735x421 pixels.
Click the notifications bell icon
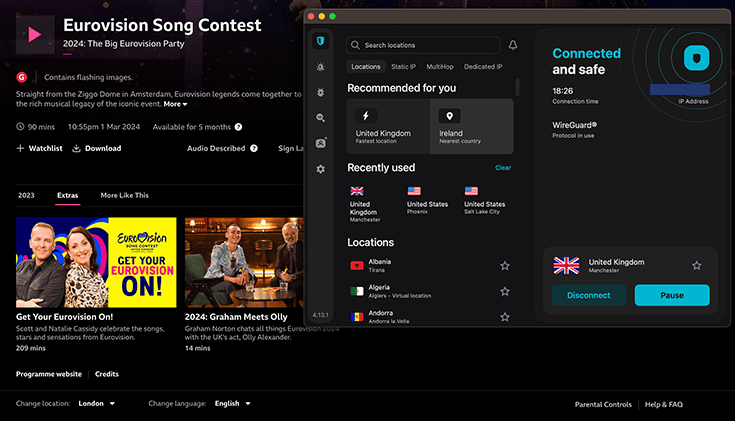(513, 45)
